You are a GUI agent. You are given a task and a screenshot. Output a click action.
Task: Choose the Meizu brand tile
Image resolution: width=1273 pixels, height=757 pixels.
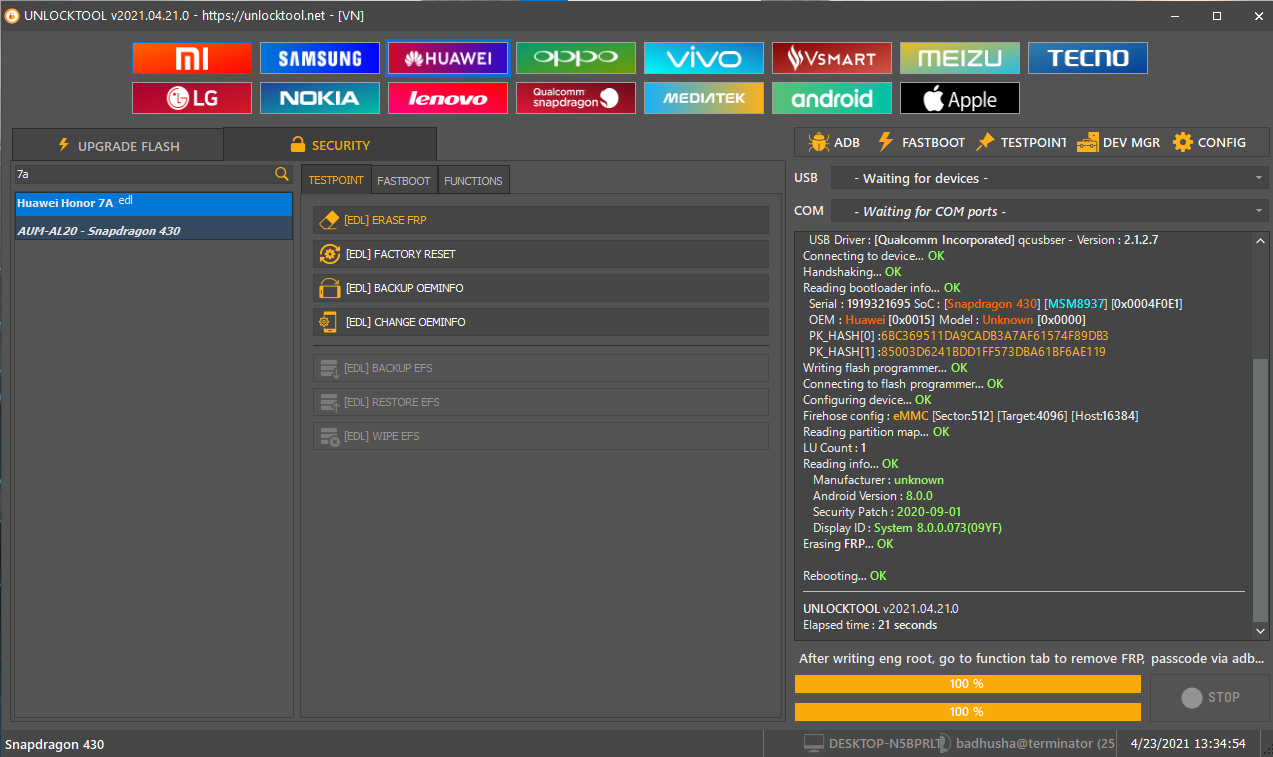[960, 58]
